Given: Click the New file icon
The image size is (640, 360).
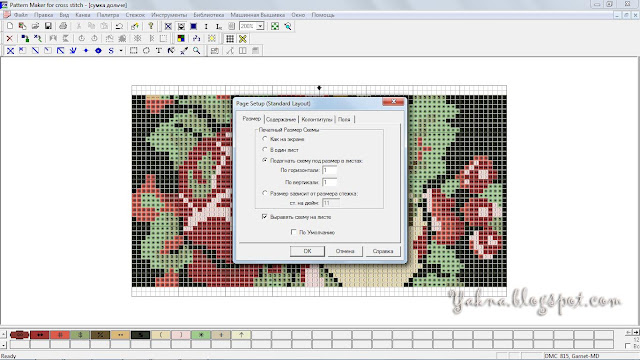Looking at the screenshot, I should click(10, 26).
